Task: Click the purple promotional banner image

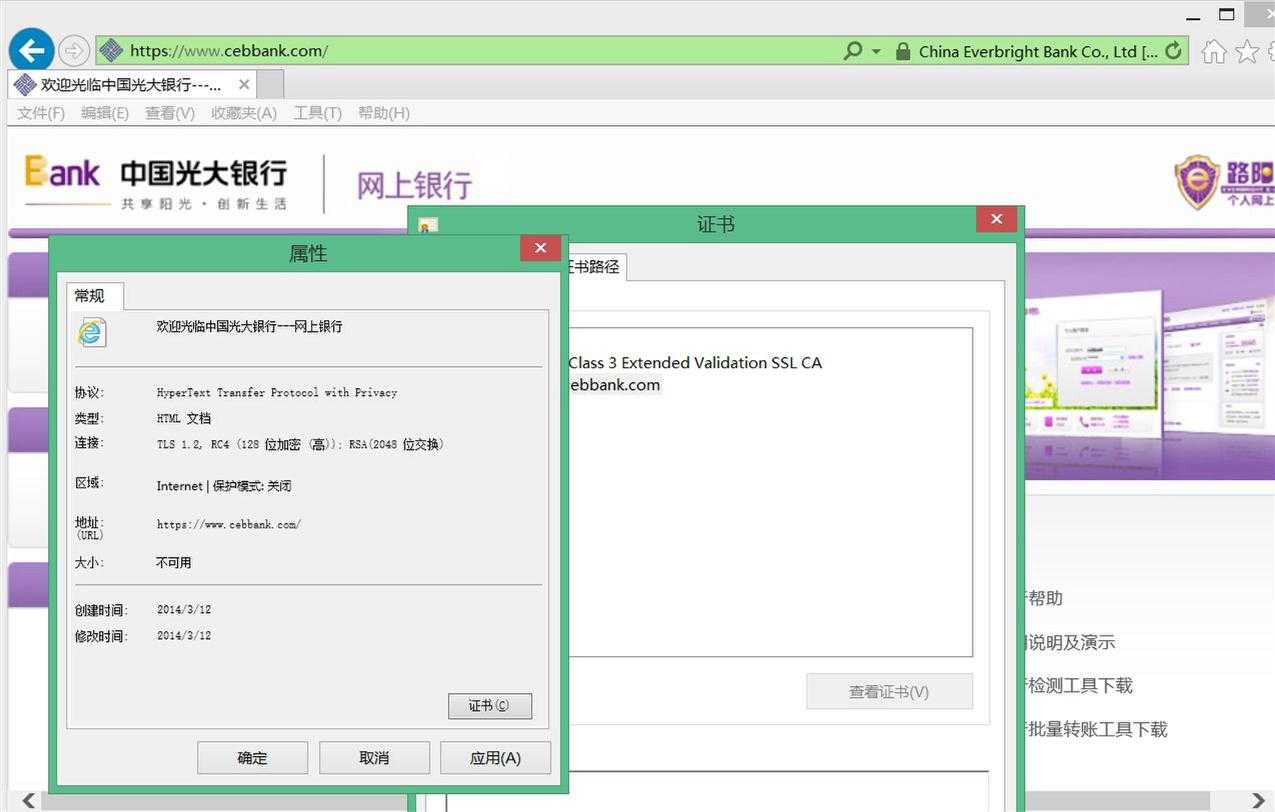Action: pyautogui.click(x=1150, y=365)
